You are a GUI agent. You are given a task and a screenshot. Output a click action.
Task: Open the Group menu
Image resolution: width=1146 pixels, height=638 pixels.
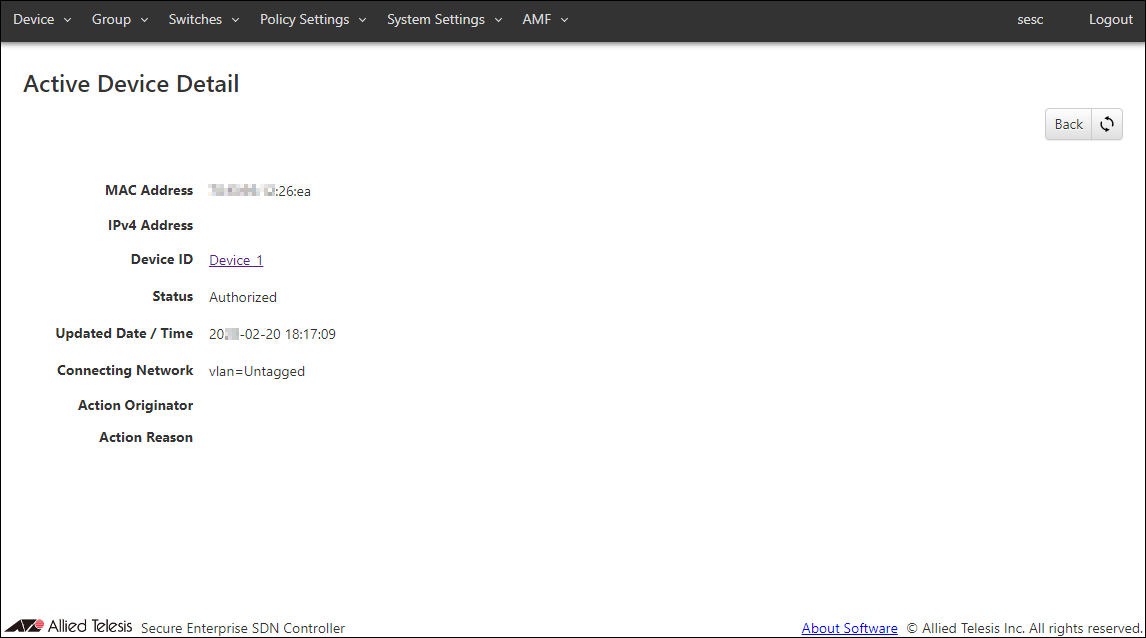[x=119, y=20]
